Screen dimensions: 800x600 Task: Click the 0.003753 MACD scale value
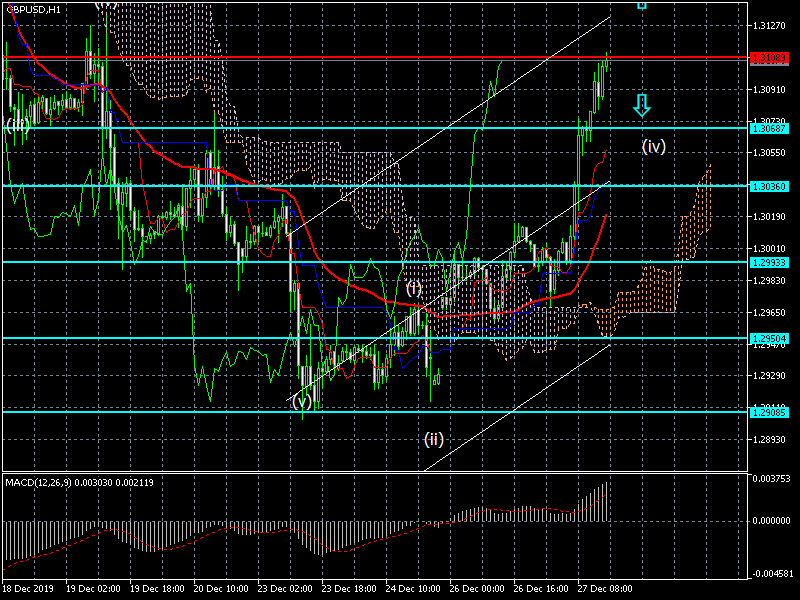click(771, 479)
